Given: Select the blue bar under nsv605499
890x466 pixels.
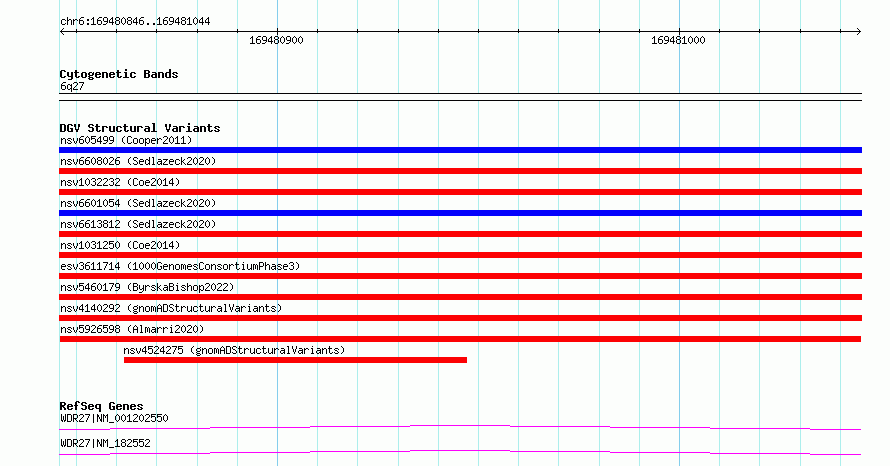Looking at the screenshot, I should (x=460, y=150).
